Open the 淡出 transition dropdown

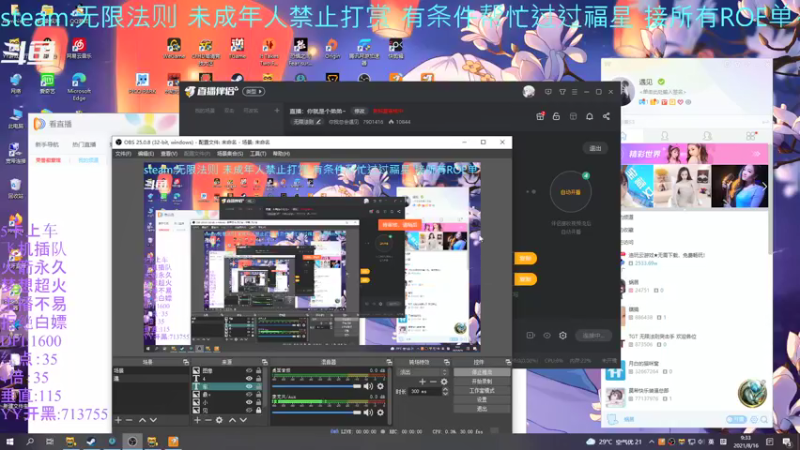tap(422, 372)
